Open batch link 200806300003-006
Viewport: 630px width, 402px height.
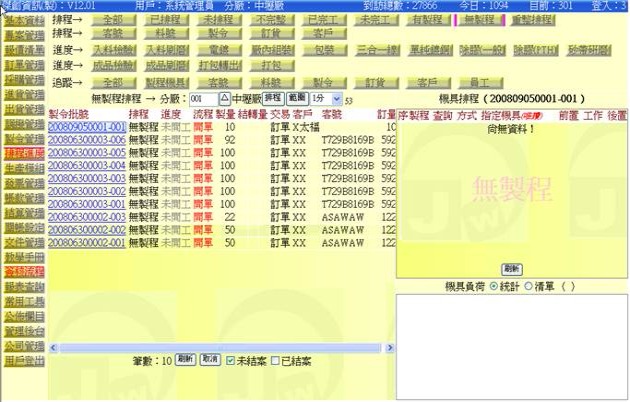(x=87, y=141)
